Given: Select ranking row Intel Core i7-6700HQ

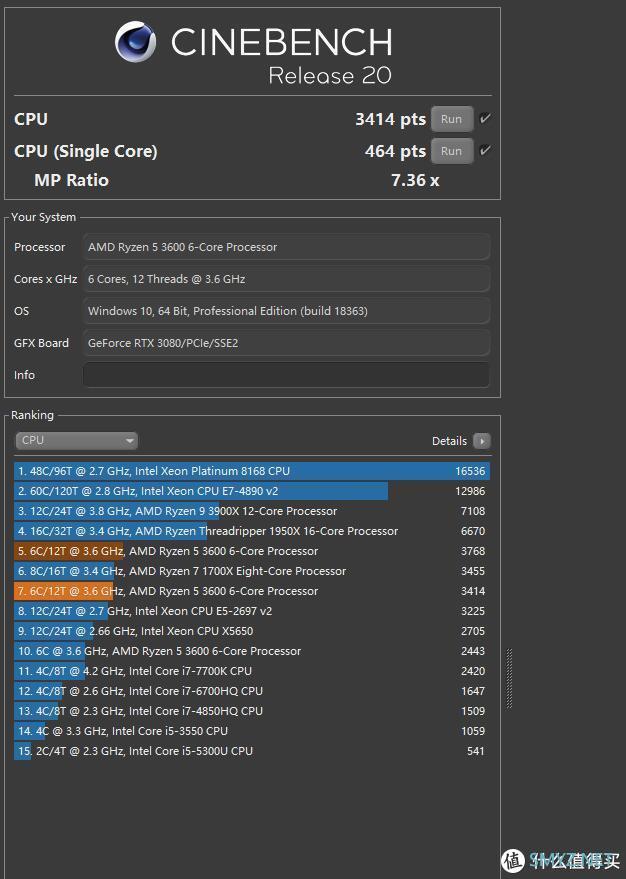Looking at the screenshot, I should 252,691.
